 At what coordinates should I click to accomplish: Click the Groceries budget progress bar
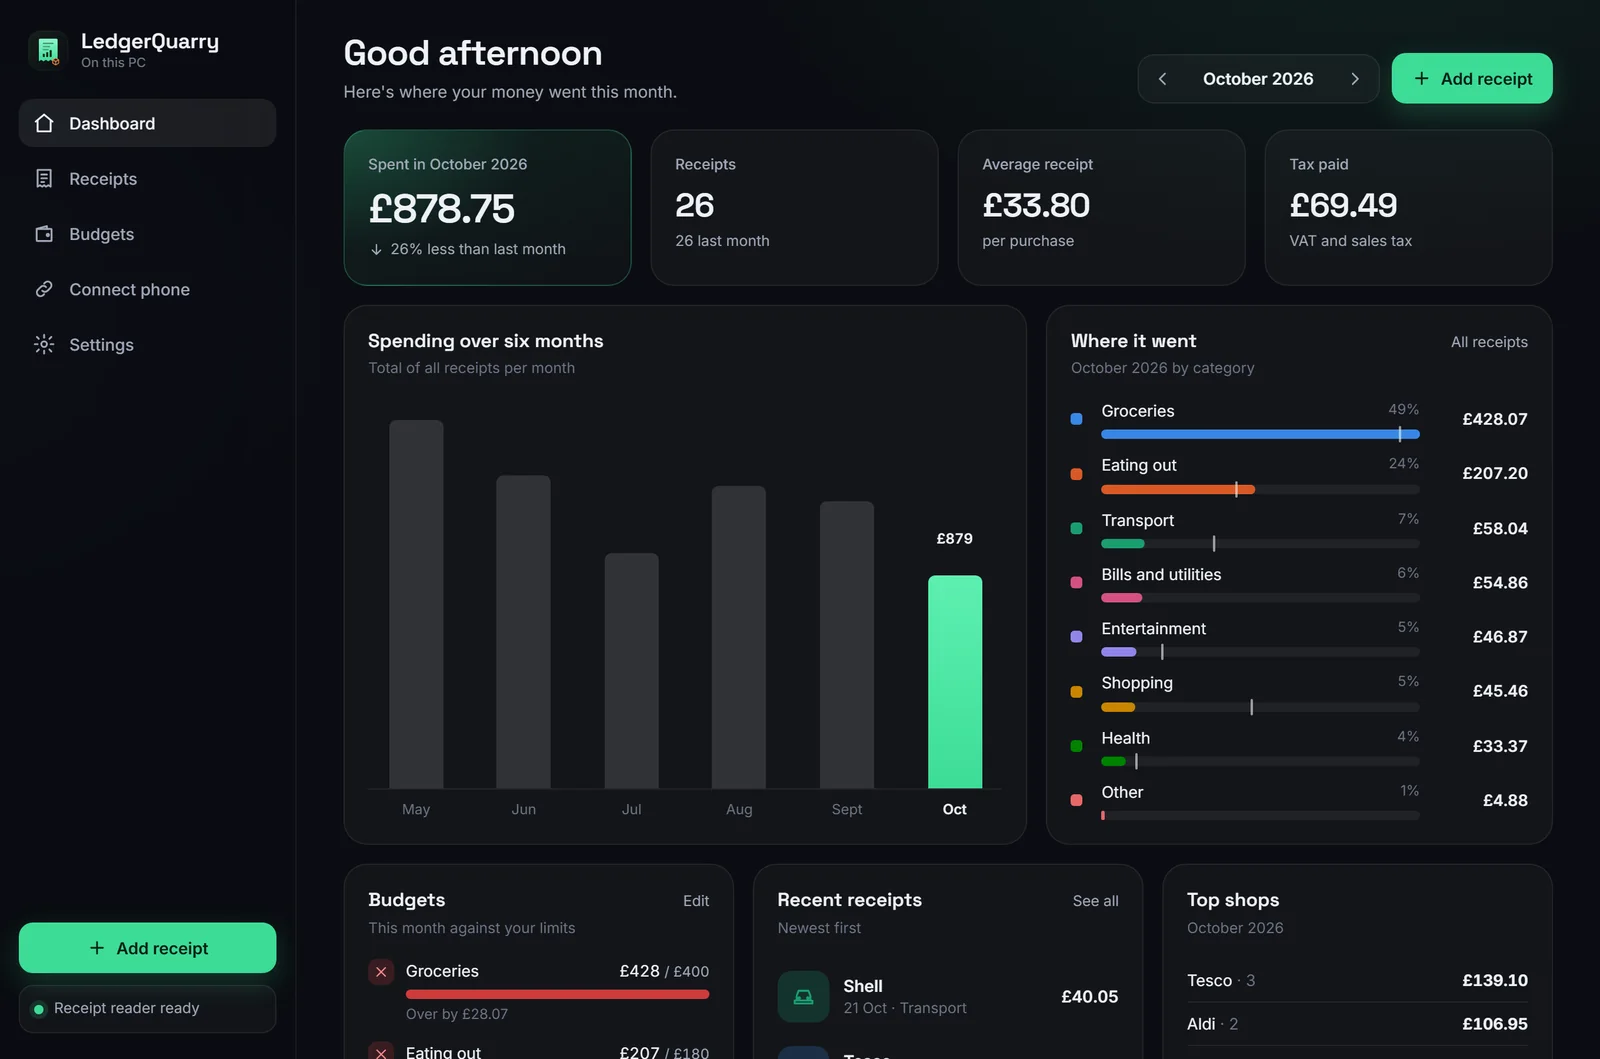557,994
